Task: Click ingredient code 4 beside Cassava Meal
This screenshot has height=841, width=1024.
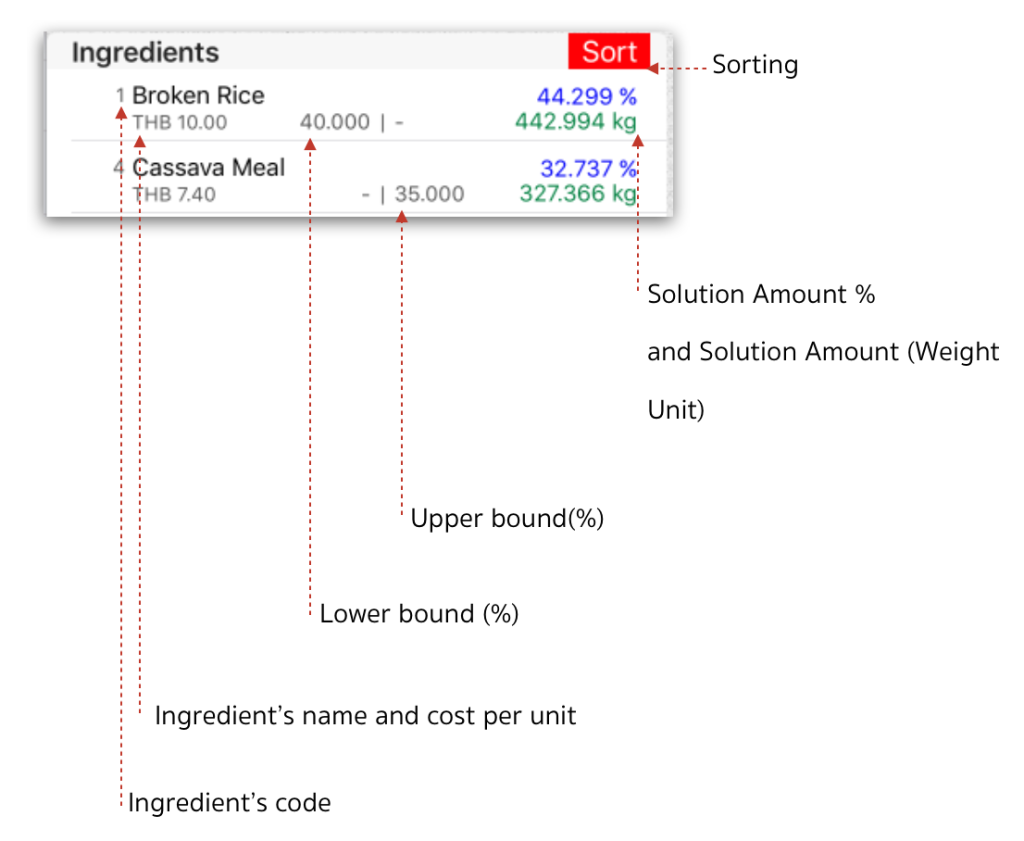Action: coord(118,168)
